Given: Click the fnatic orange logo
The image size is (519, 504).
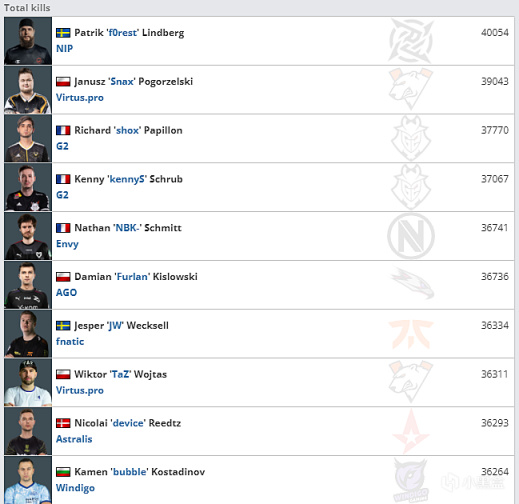Looking at the screenshot, I should tap(411, 334).
